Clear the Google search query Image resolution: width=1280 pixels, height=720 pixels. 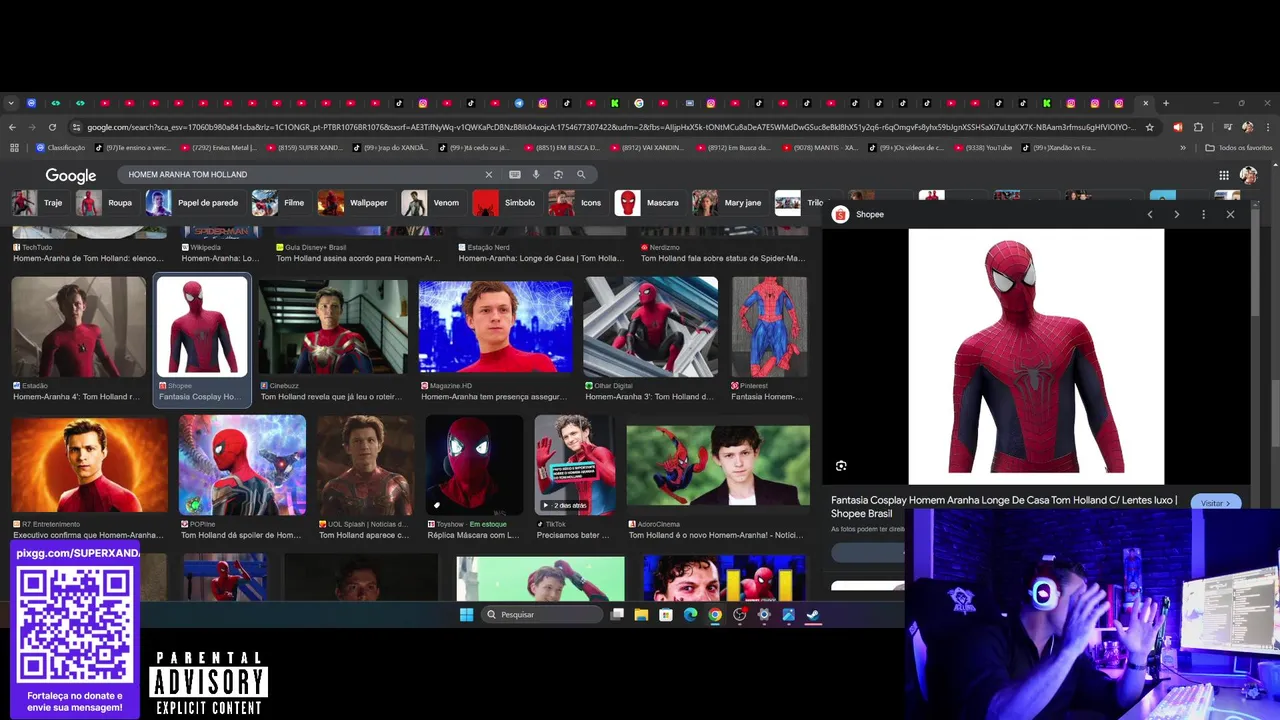[489, 174]
